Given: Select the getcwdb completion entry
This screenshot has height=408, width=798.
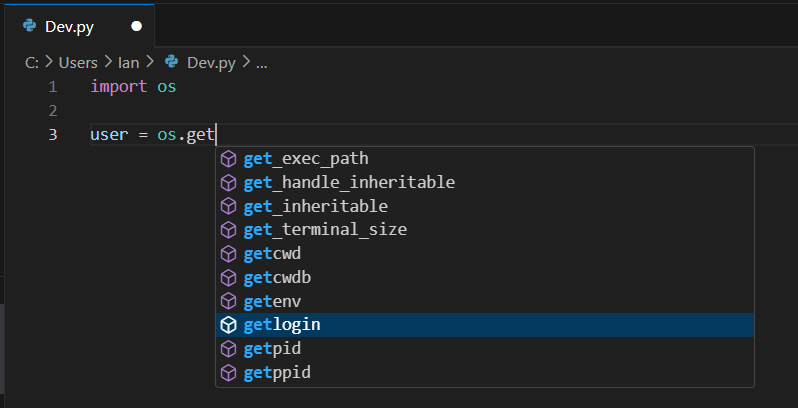Looking at the screenshot, I should pos(277,278).
